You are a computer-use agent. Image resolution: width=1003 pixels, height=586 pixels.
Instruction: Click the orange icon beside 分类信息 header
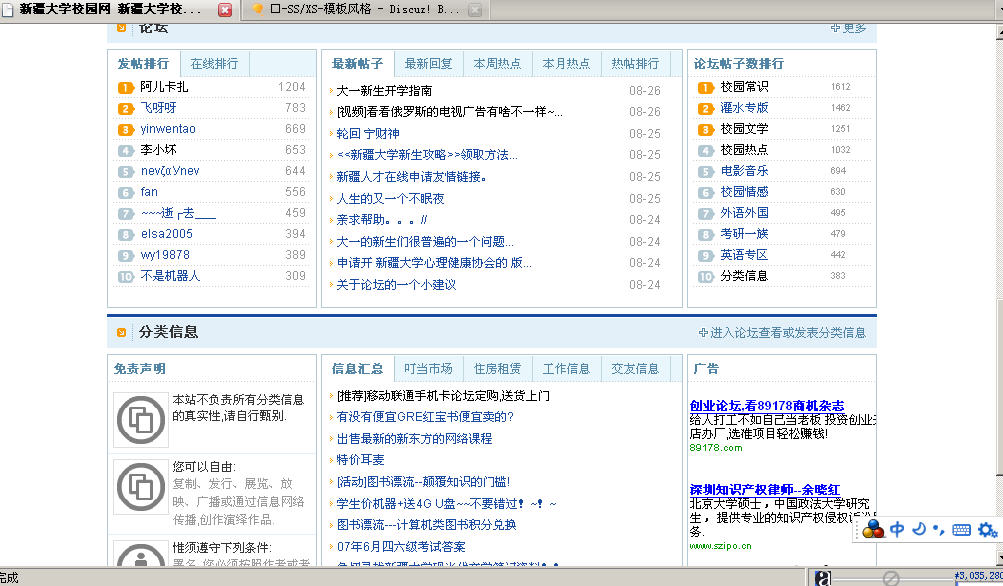pos(122,332)
